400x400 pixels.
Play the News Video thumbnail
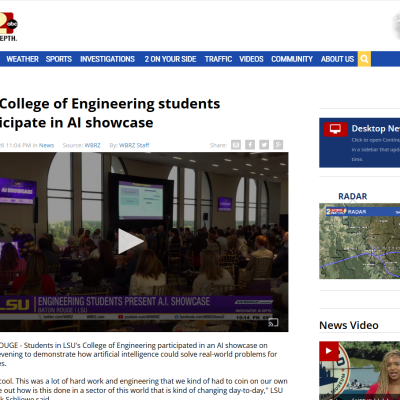point(360,370)
